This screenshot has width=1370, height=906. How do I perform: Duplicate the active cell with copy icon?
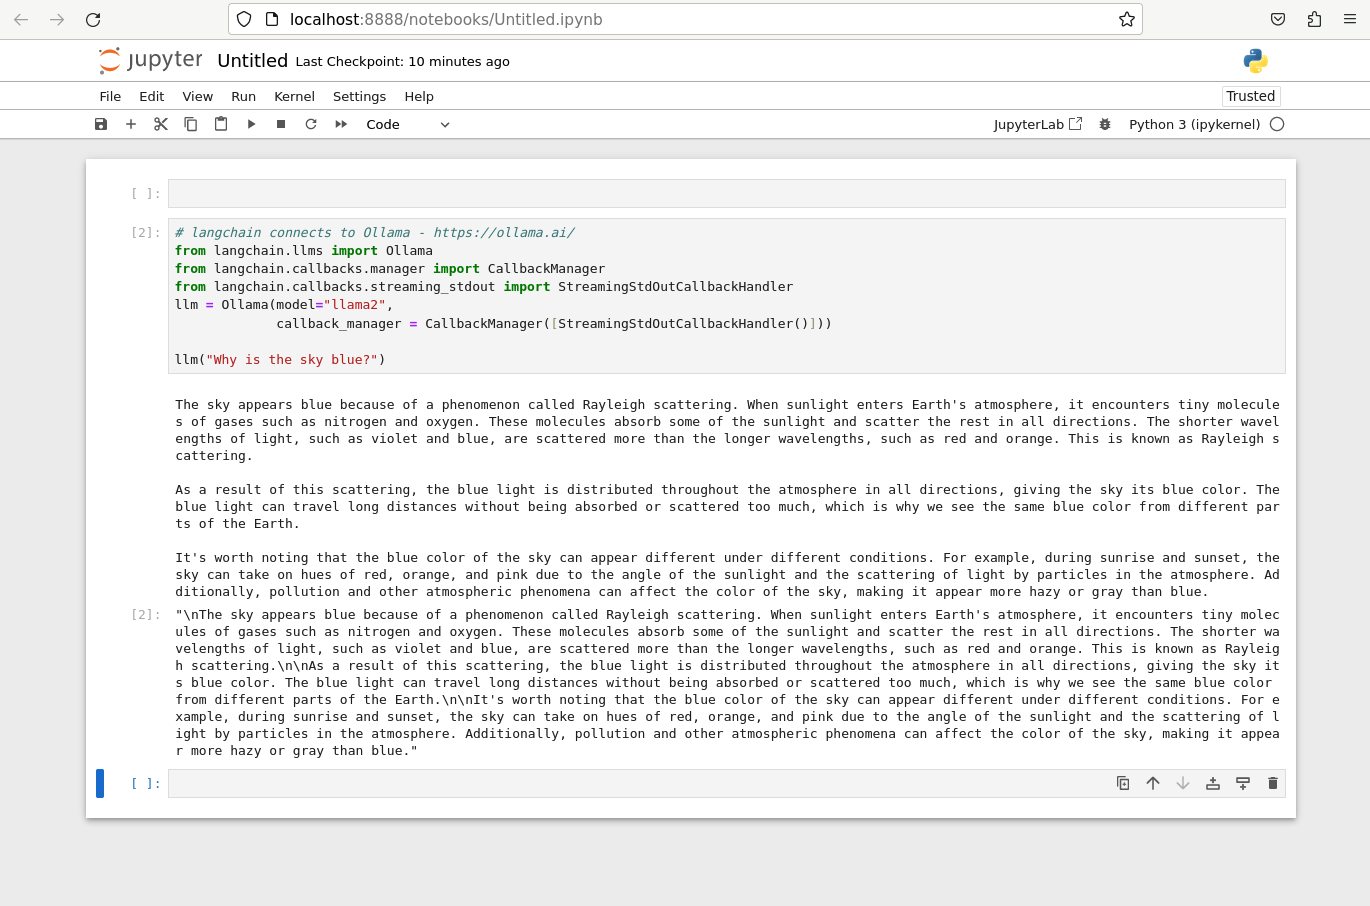pyautogui.click(x=1123, y=783)
